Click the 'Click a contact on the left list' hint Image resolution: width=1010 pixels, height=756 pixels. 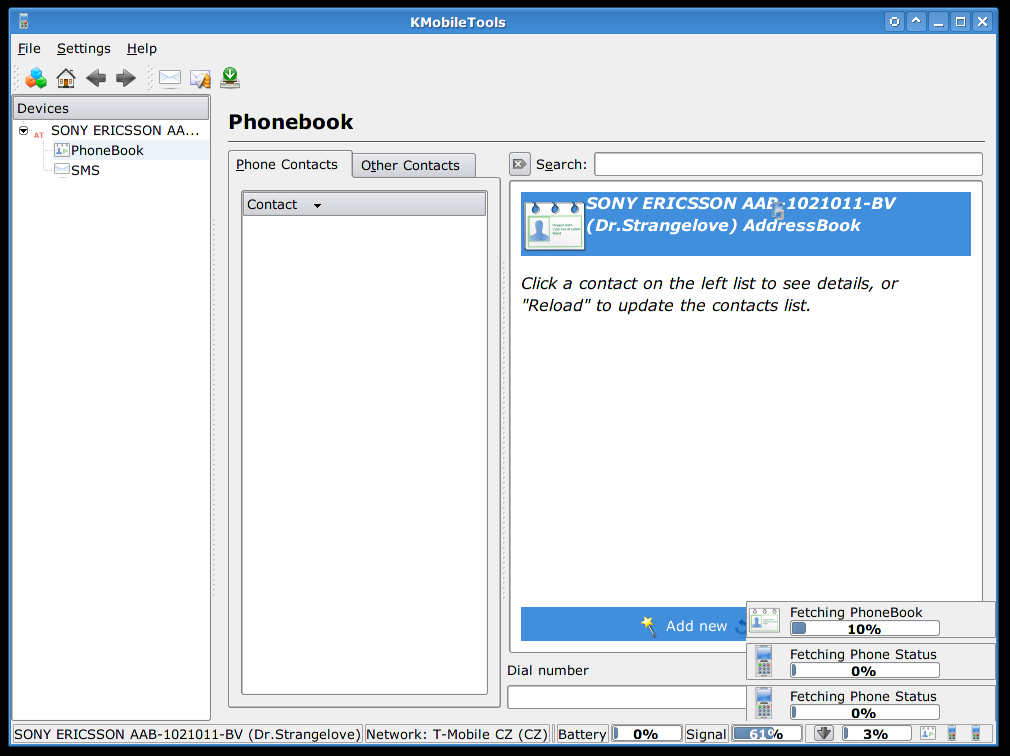709,294
